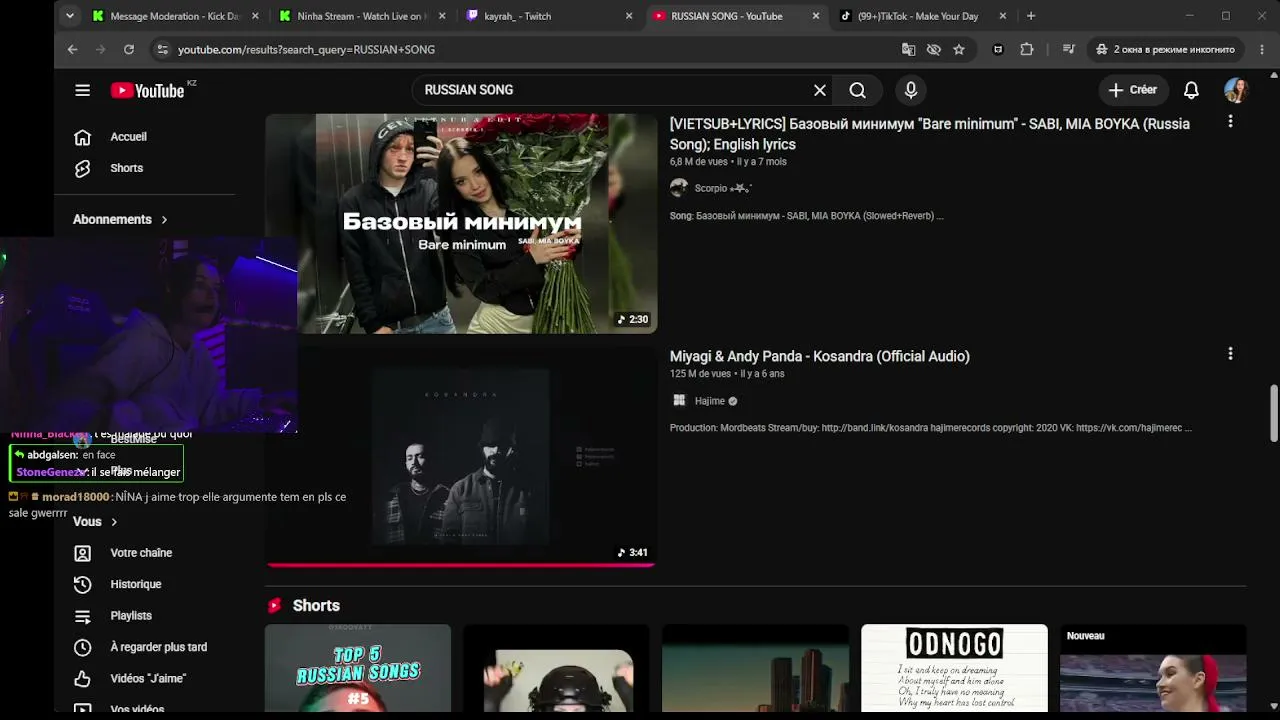Open the short labeled Nouveau
The height and width of the screenshot is (720, 1280).
(1153, 668)
